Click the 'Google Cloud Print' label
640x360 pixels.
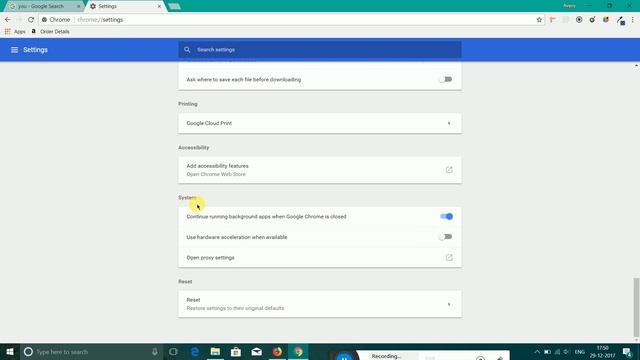[x=209, y=123]
